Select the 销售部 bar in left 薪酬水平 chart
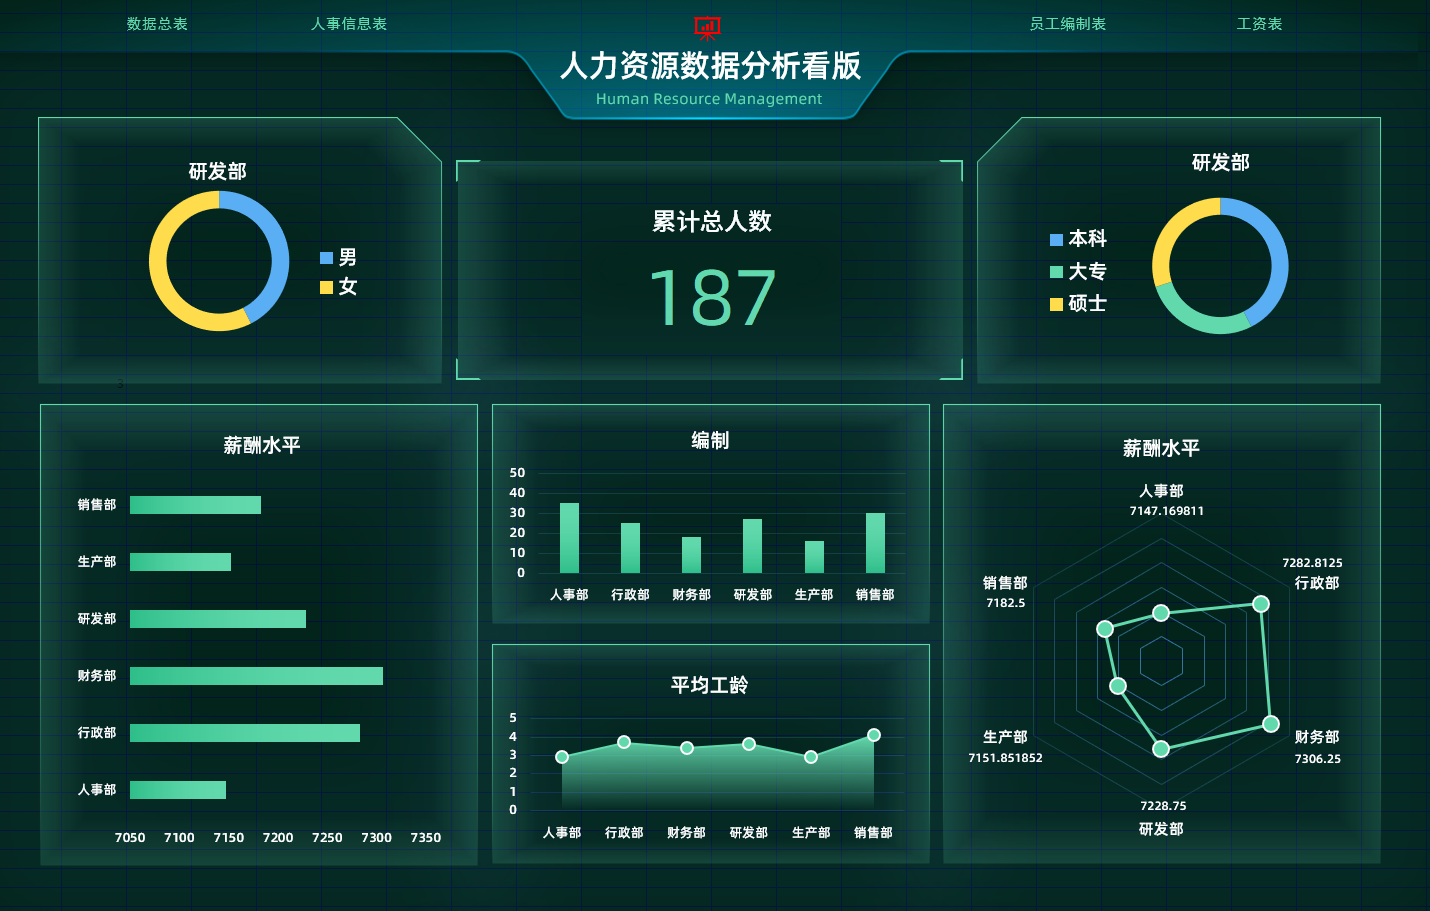This screenshot has width=1430, height=911. [195, 505]
